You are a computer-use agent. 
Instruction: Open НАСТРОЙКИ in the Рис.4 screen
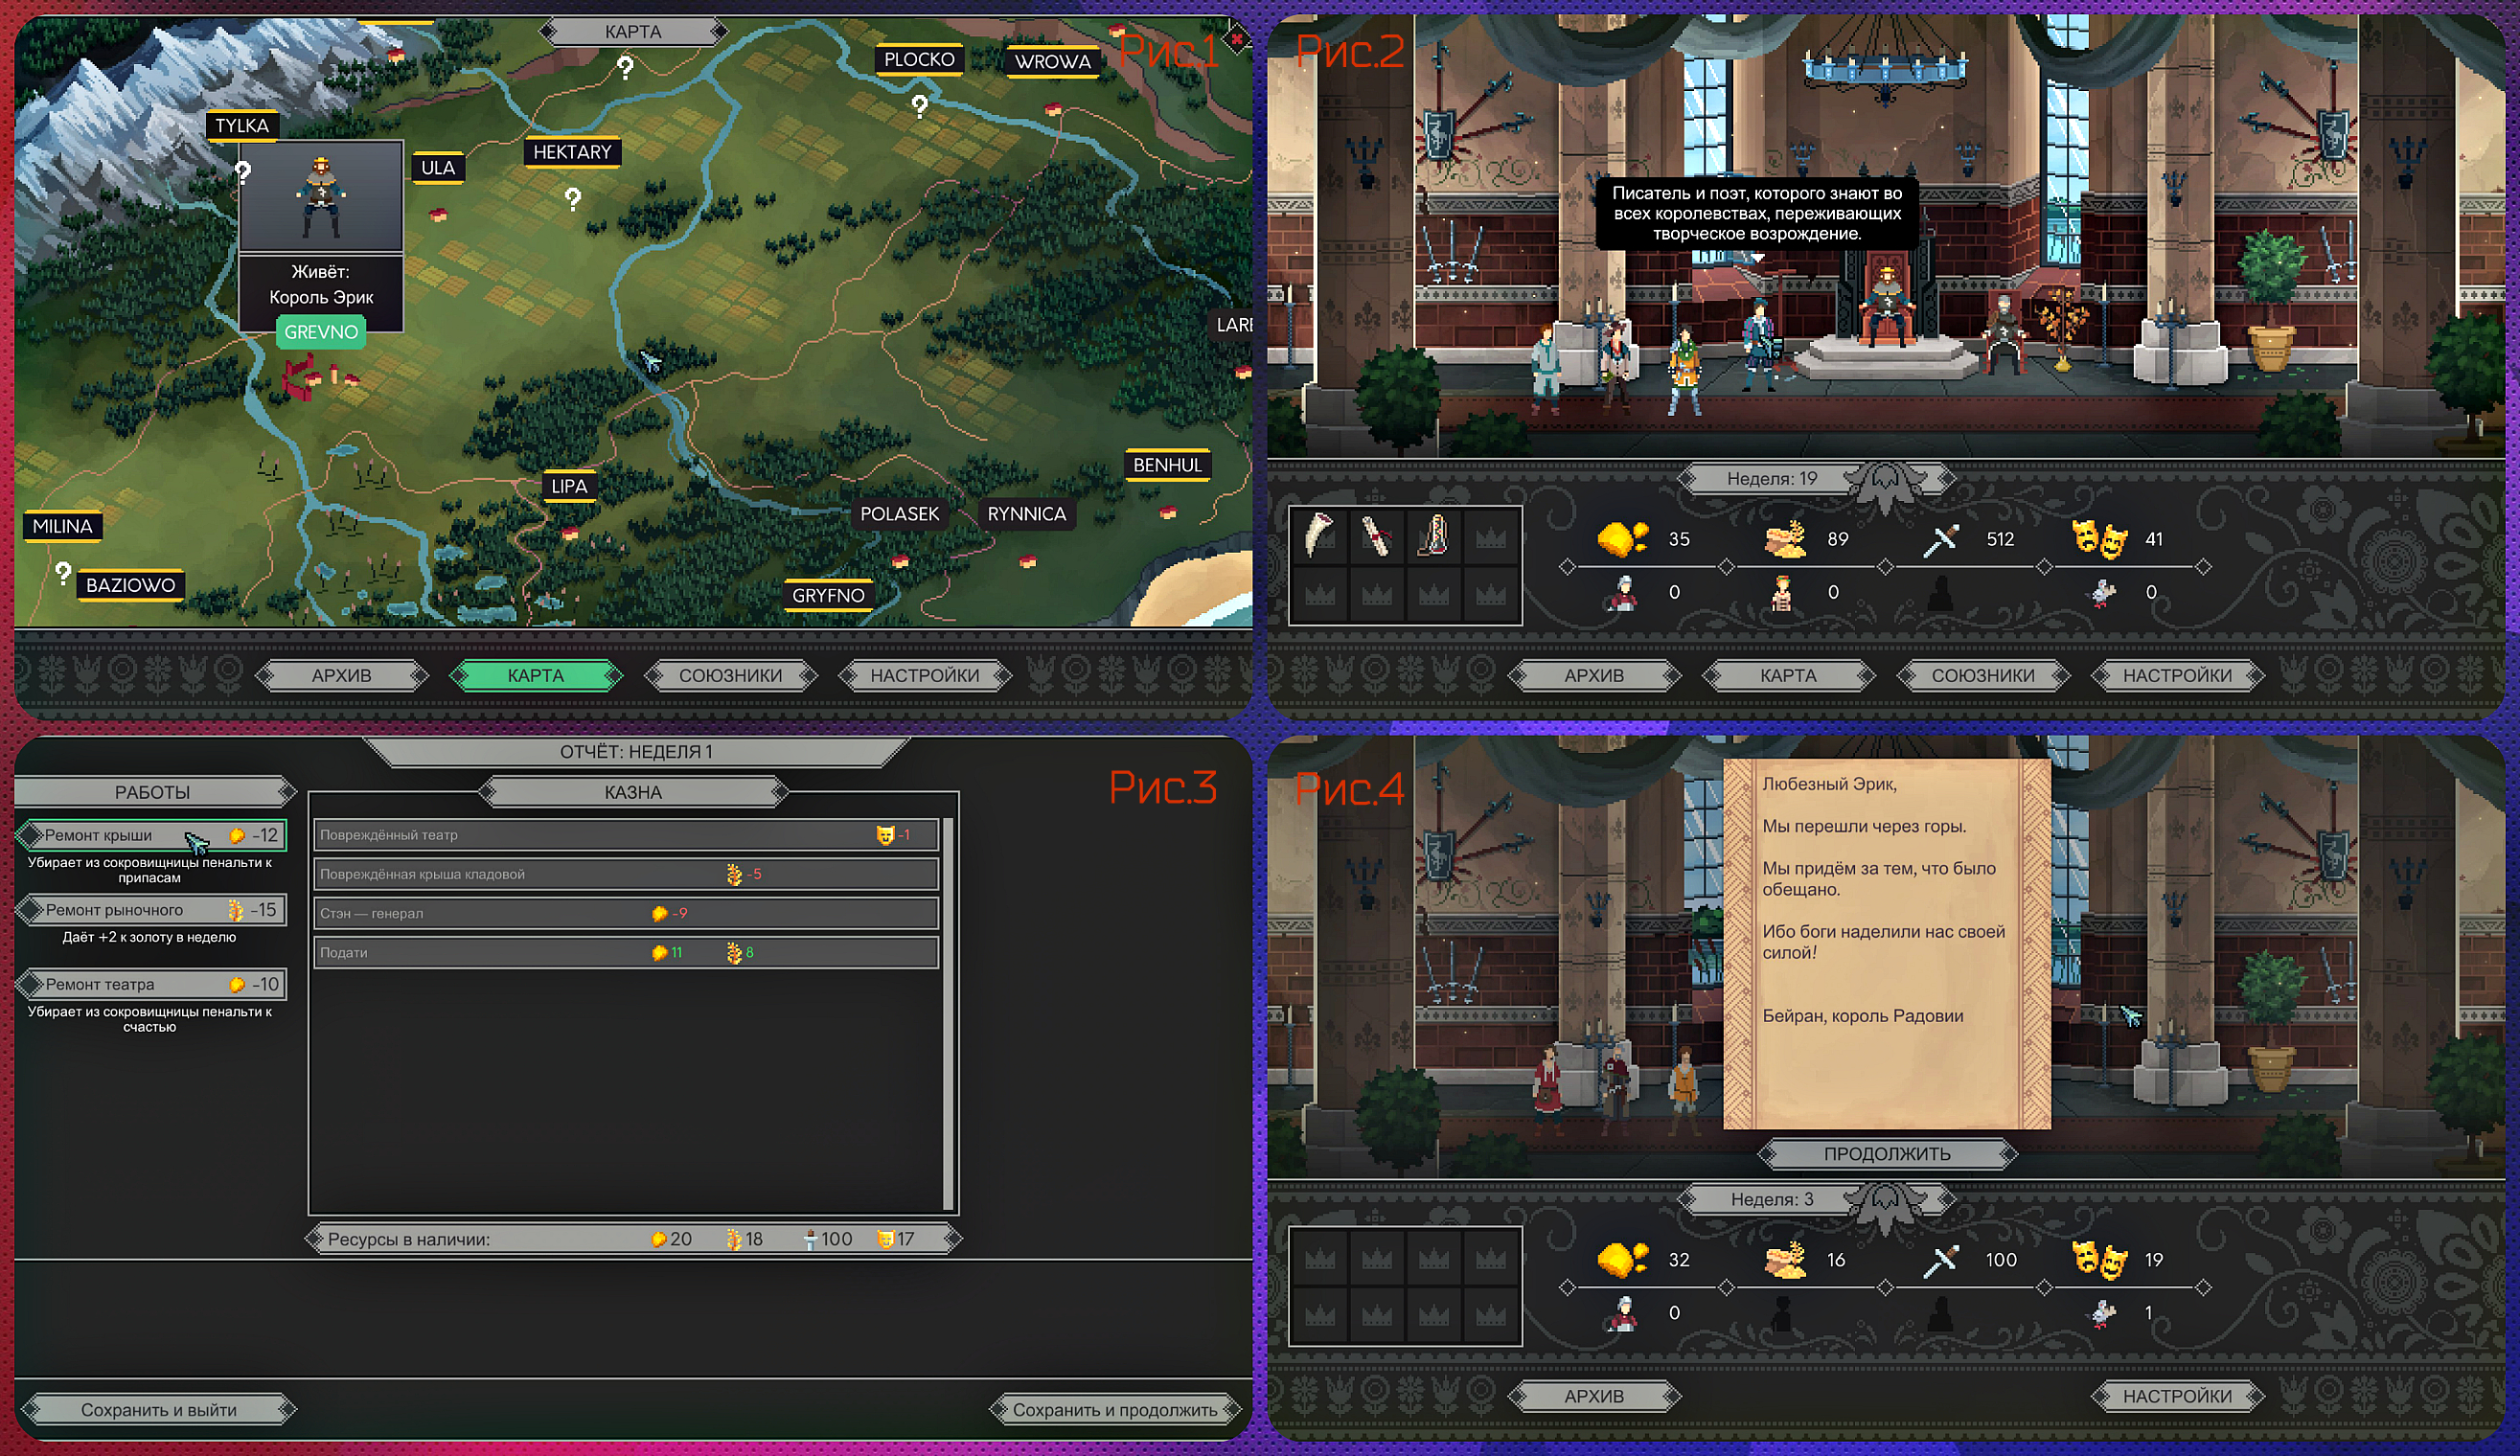point(2177,1396)
